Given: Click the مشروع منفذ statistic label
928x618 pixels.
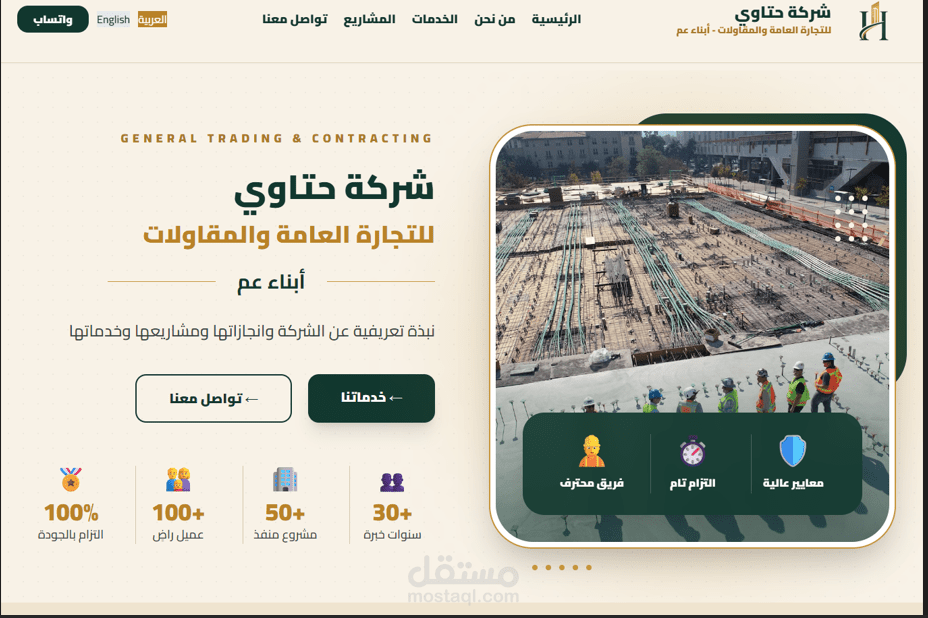Looking at the screenshot, I should (x=285, y=535).
